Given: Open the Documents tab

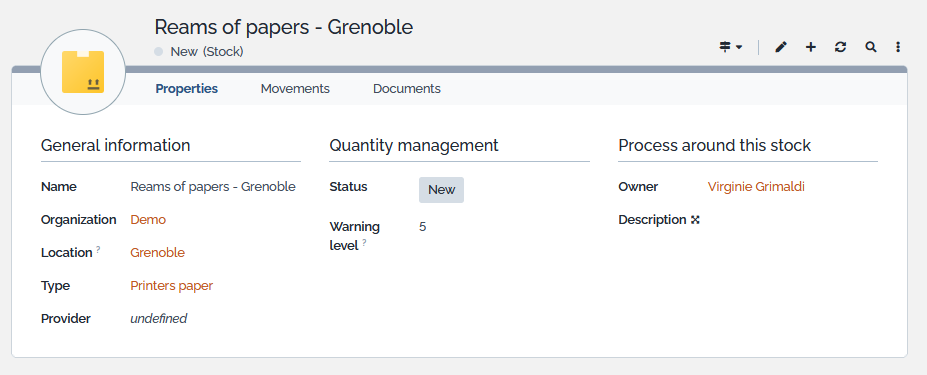Looking at the screenshot, I should point(407,89).
